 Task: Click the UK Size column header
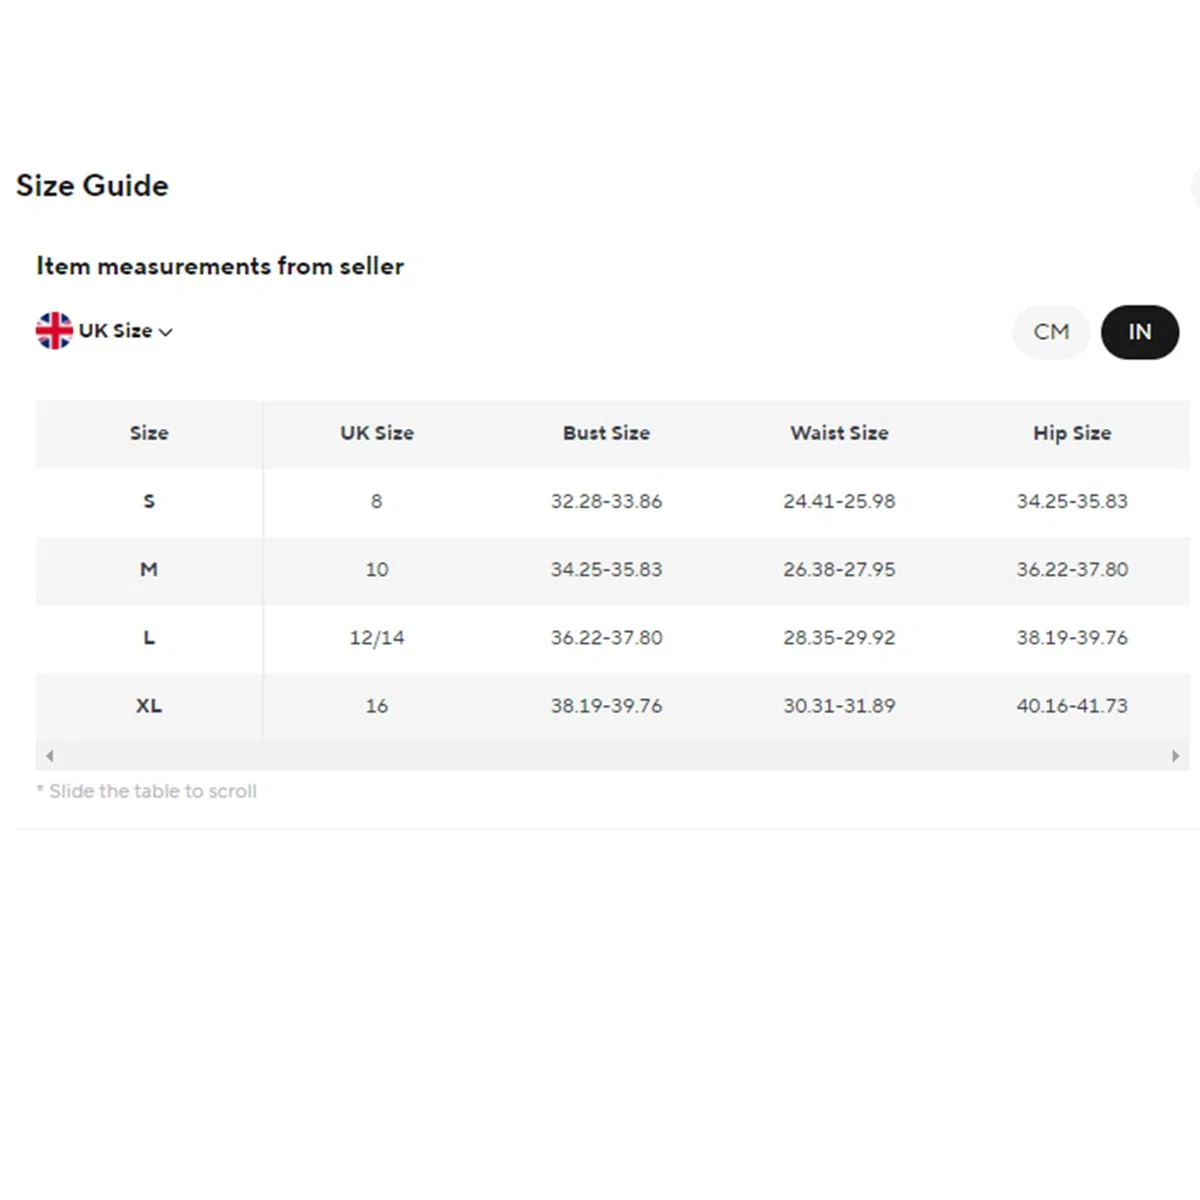(x=377, y=433)
